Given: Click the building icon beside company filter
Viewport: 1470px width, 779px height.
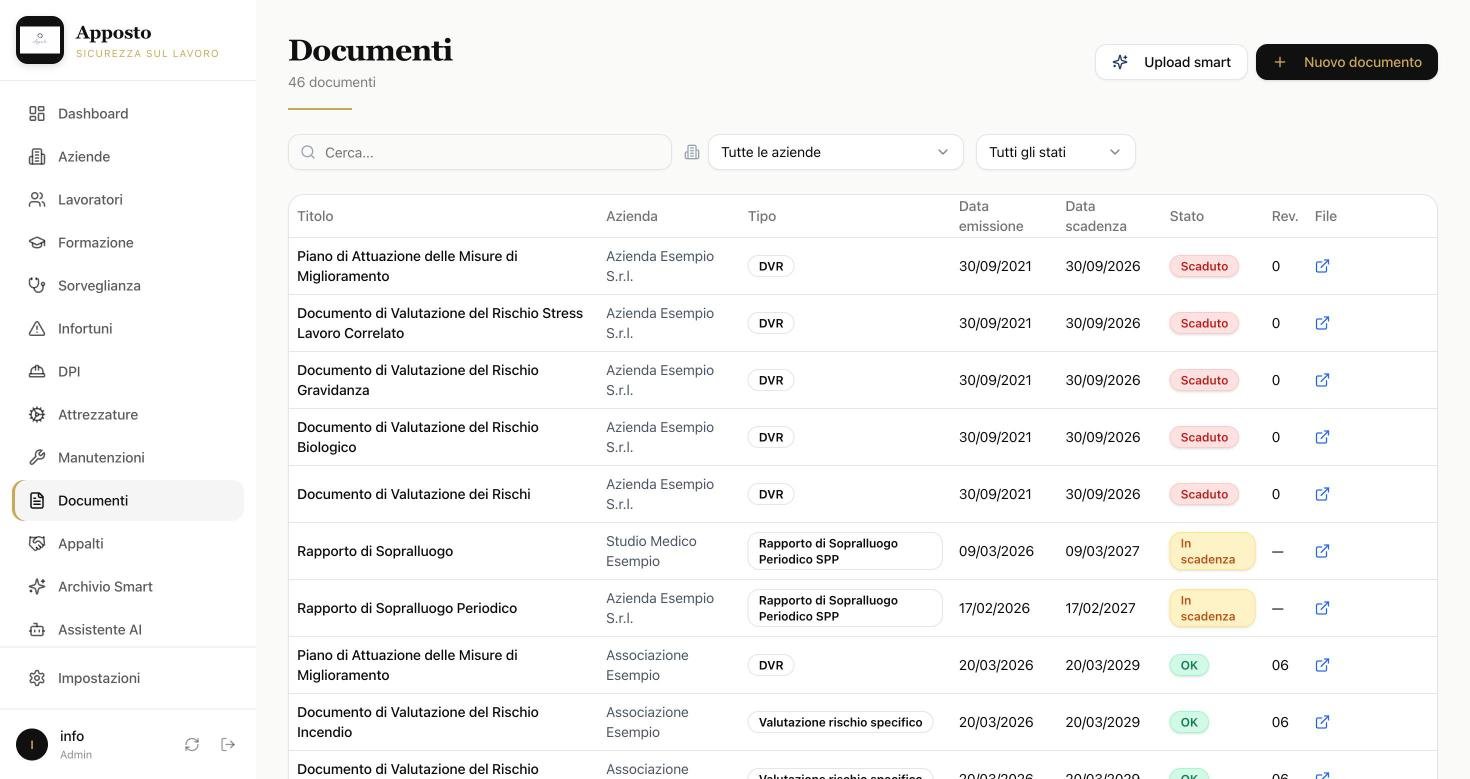Looking at the screenshot, I should click(691, 152).
